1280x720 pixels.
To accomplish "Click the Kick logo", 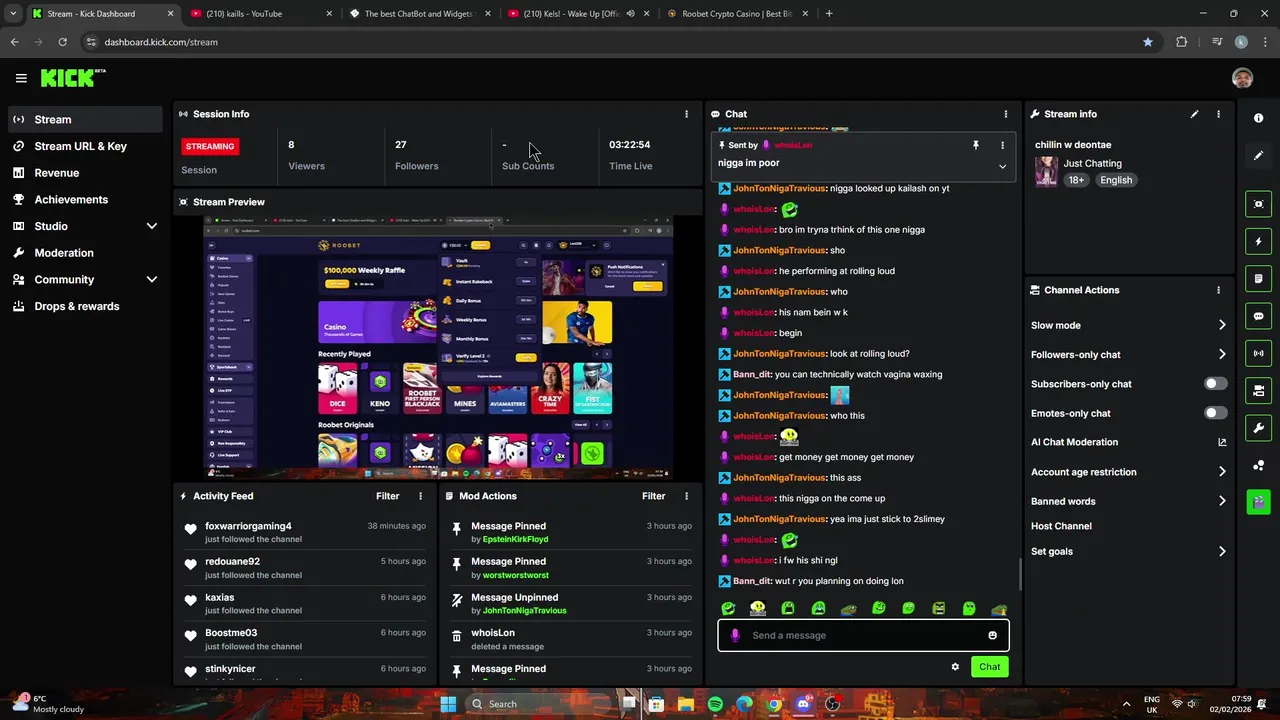I will pyautogui.click(x=72, y=78).
